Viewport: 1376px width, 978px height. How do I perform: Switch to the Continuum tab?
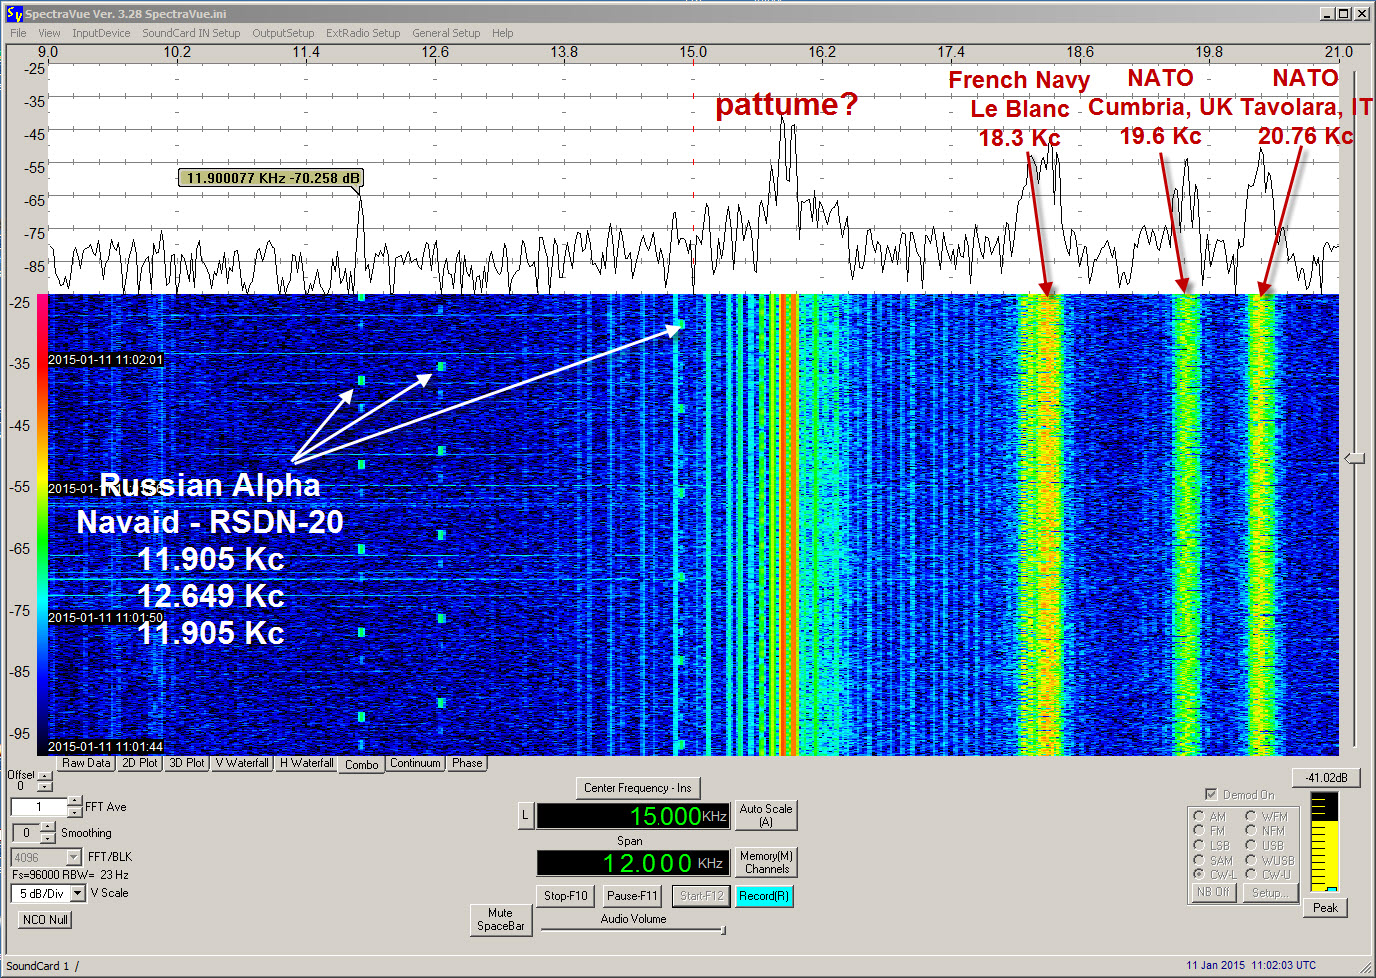pyautogui.click(x=415, y=763)
